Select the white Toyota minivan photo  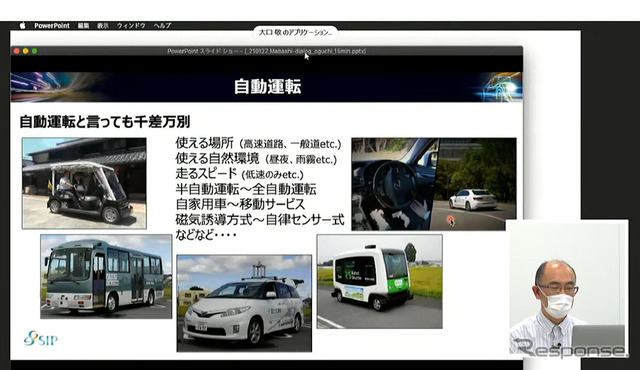coord(244,303)
